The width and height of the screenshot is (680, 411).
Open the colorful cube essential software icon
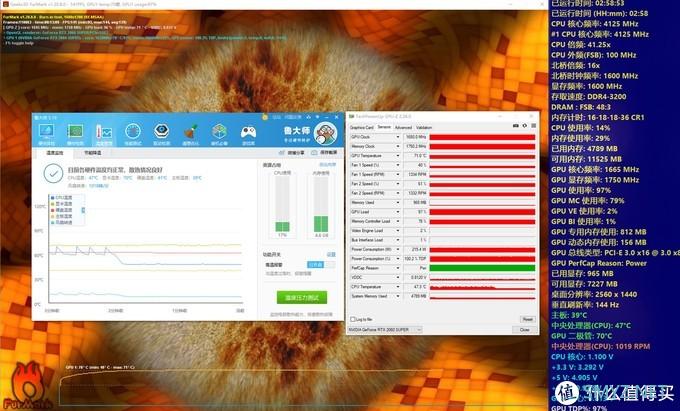pos(219,132)
